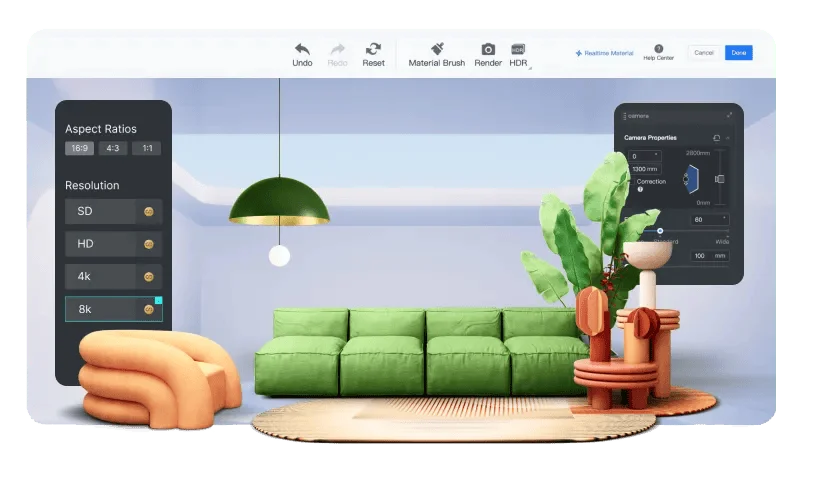Toggle the Correction checkbox
The image size is (817, 480).
click(631, 182)
